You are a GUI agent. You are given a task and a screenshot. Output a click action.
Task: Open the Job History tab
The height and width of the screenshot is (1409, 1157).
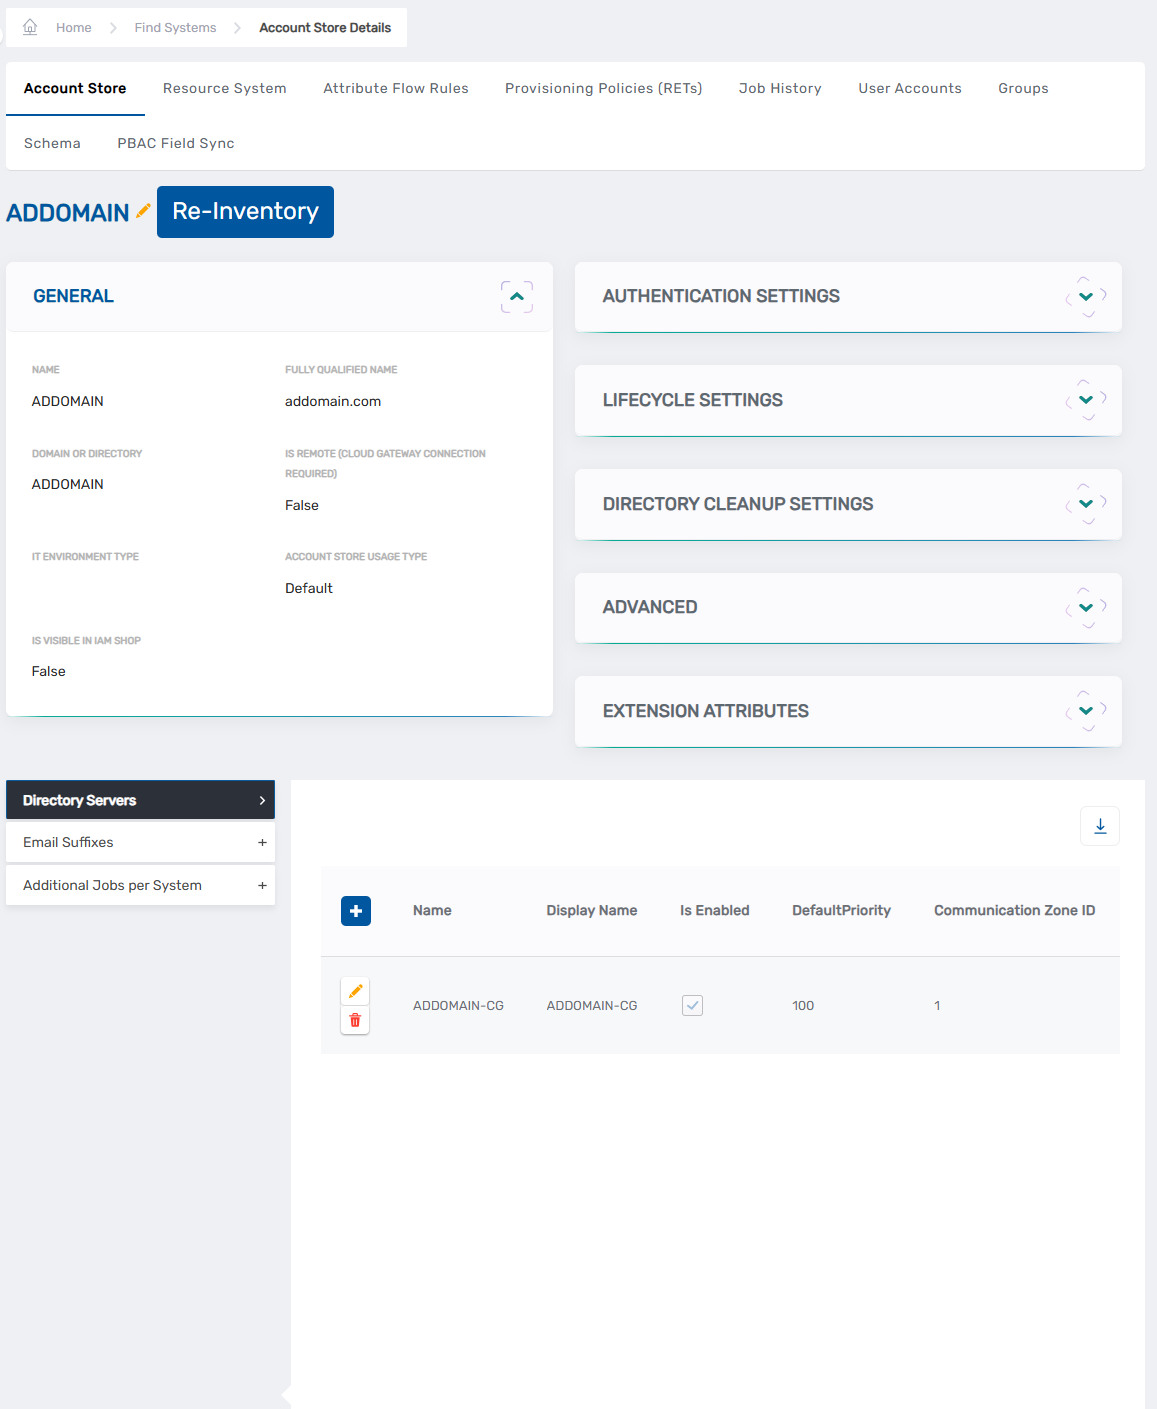coord(780,88)
